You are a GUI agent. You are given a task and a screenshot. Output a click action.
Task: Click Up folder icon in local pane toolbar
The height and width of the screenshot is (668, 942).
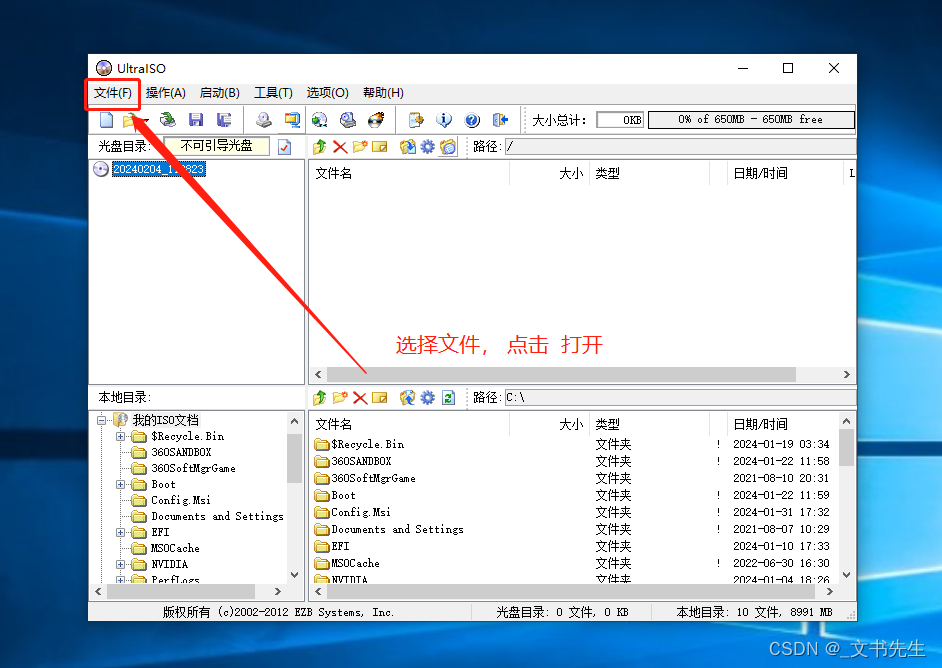pos(320,398)
